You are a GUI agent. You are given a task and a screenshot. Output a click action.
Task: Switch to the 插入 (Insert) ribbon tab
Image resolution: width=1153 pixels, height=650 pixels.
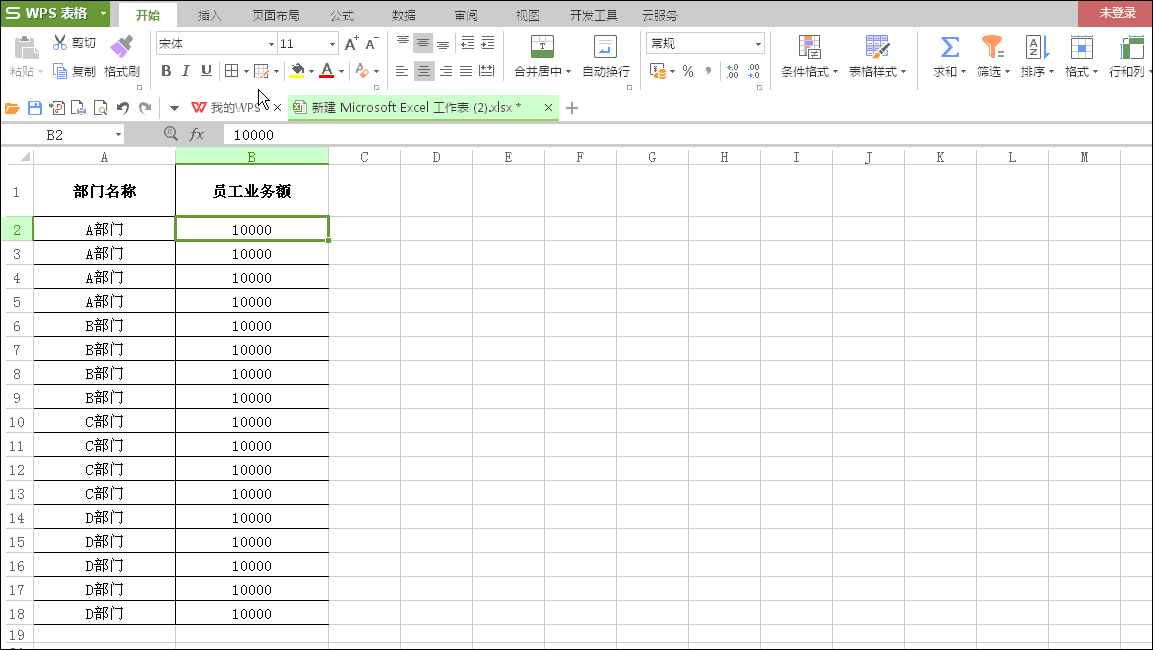210,15
